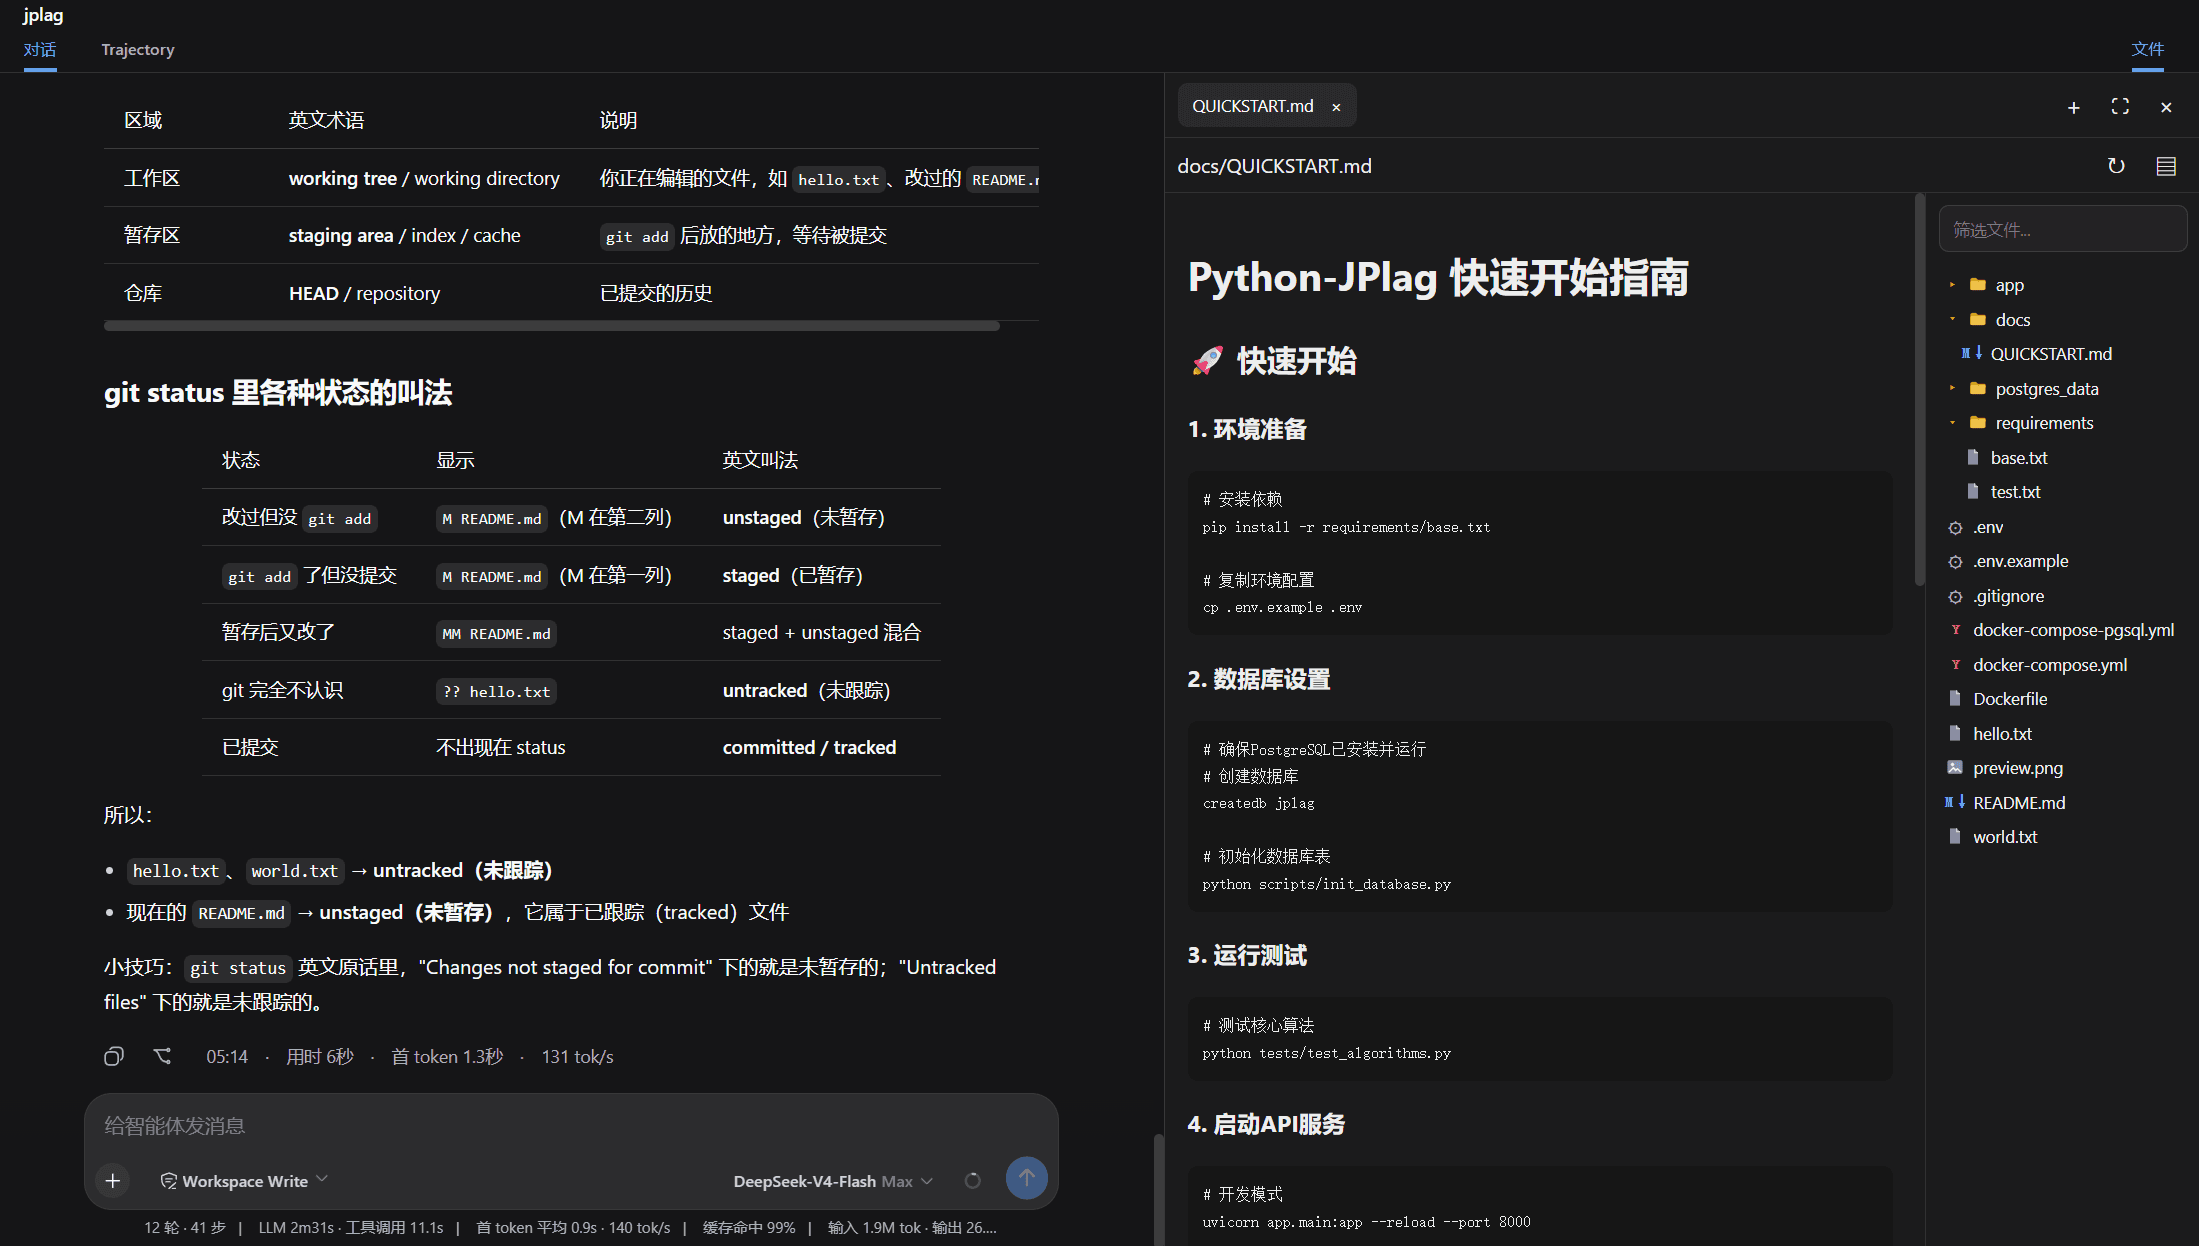This screenshot has width=2199, height=1246.
Task: Toggle the file list sidebar icon
Action: (x=2166, y=166)
